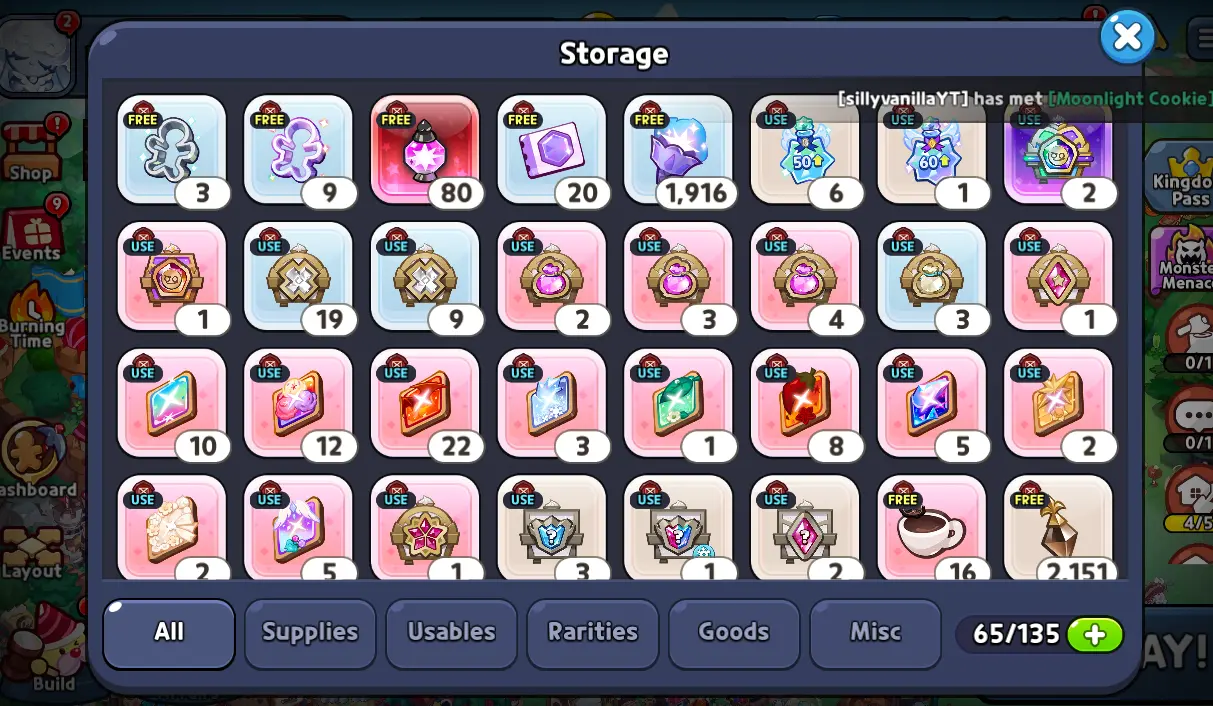
Task: Select the purple gem ticket item
Action: coord(551,150)
